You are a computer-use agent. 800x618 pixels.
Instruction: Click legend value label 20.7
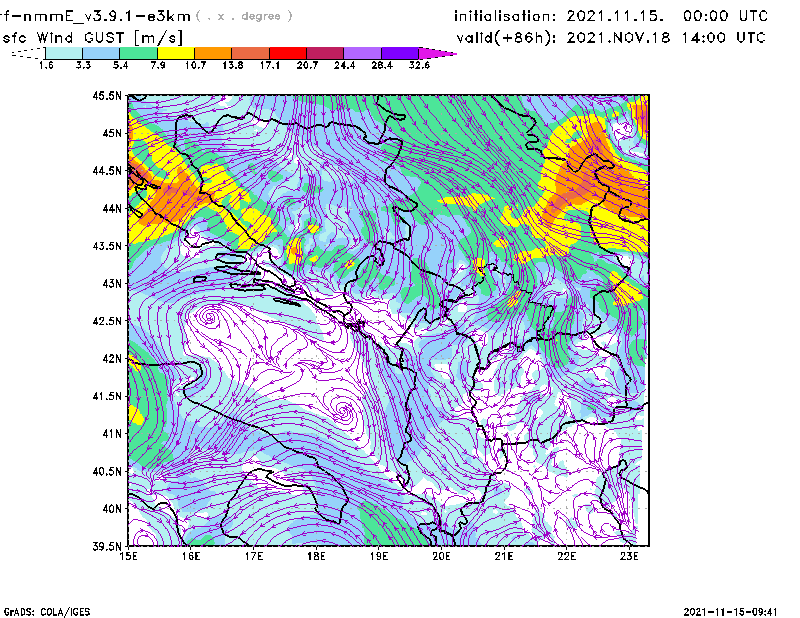click(x=307, y=65)
